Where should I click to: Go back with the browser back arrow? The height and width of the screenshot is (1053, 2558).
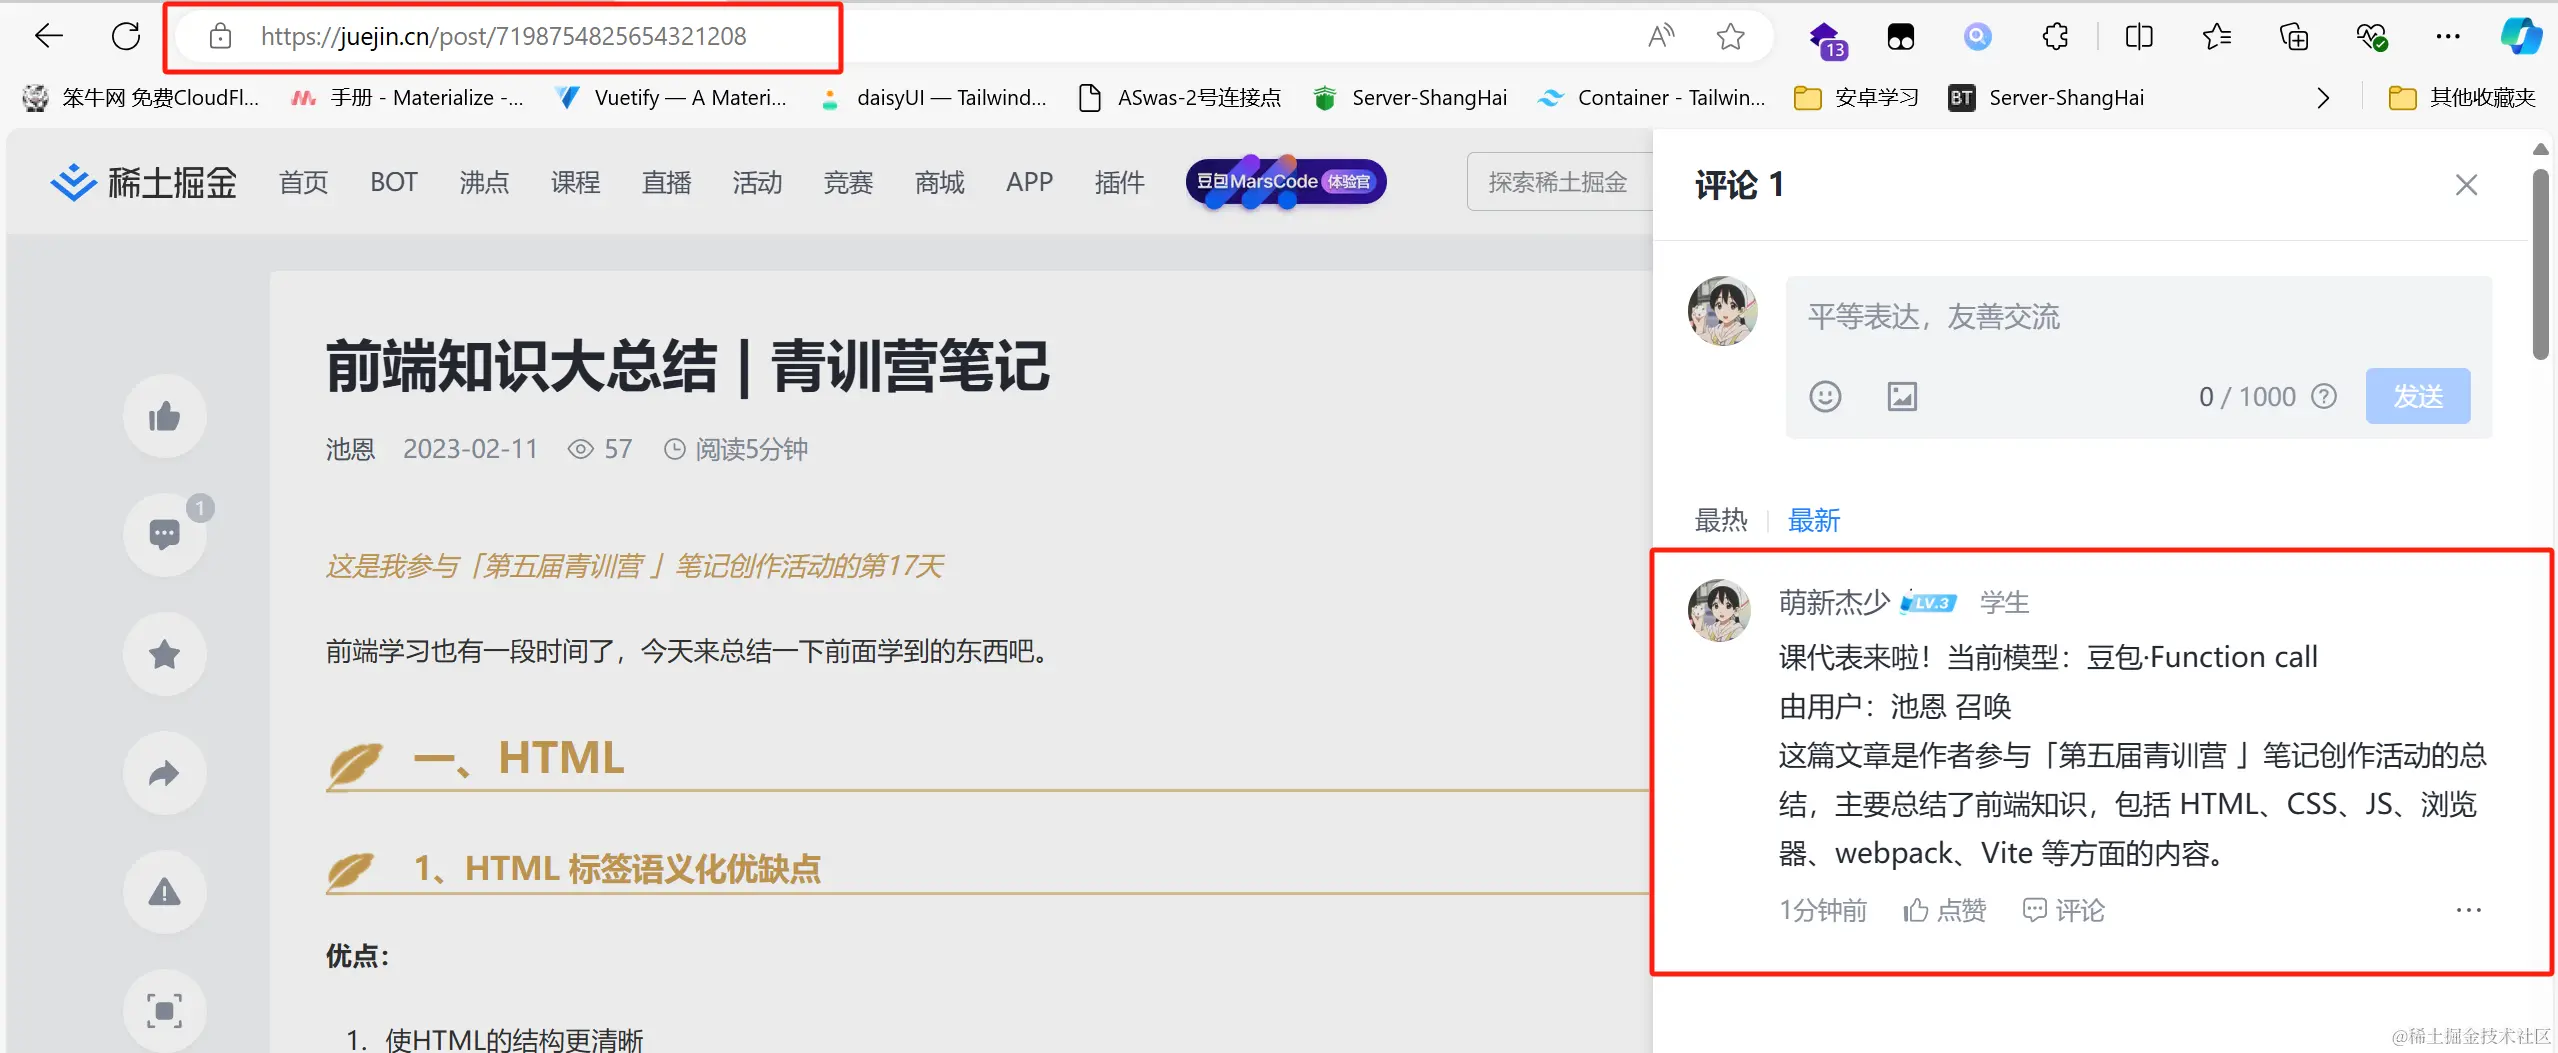coord(48,37)
